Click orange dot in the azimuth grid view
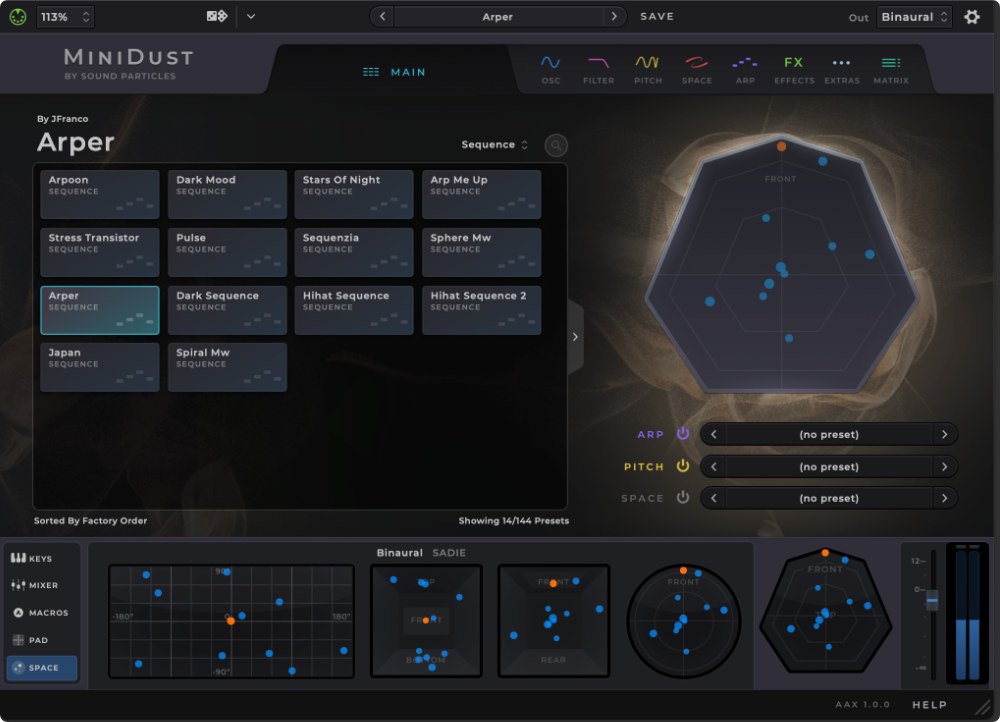This screenshot has height=722, width=1000. [x=231, y=621]
